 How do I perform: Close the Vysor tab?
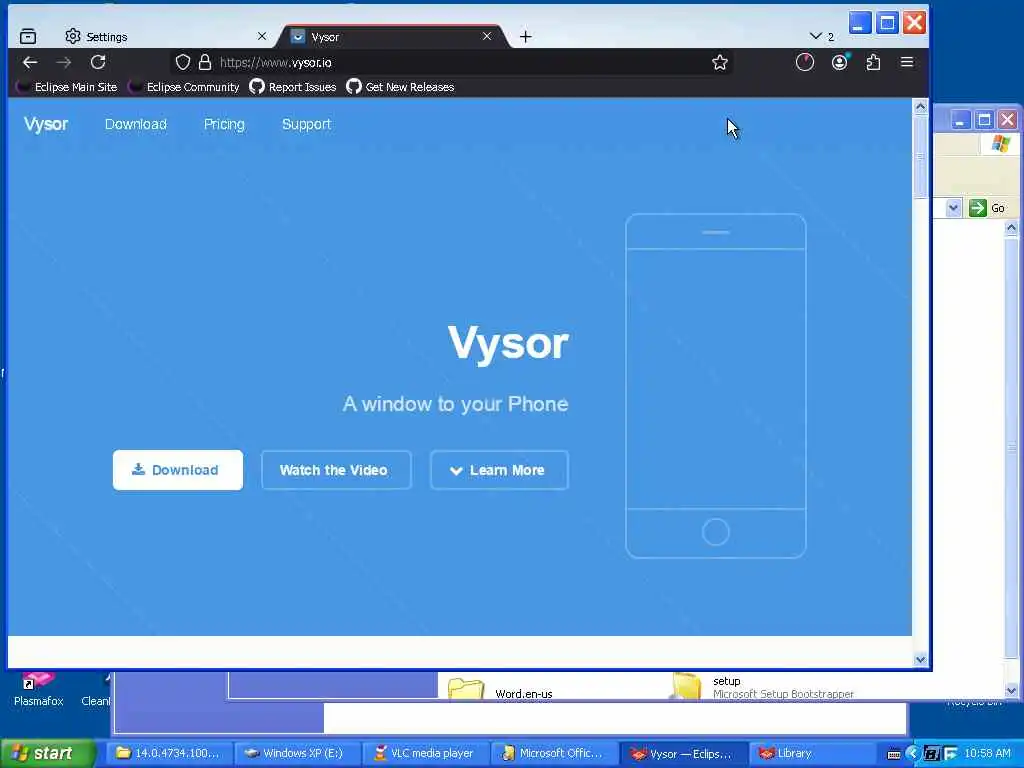(x=487, y=37)
